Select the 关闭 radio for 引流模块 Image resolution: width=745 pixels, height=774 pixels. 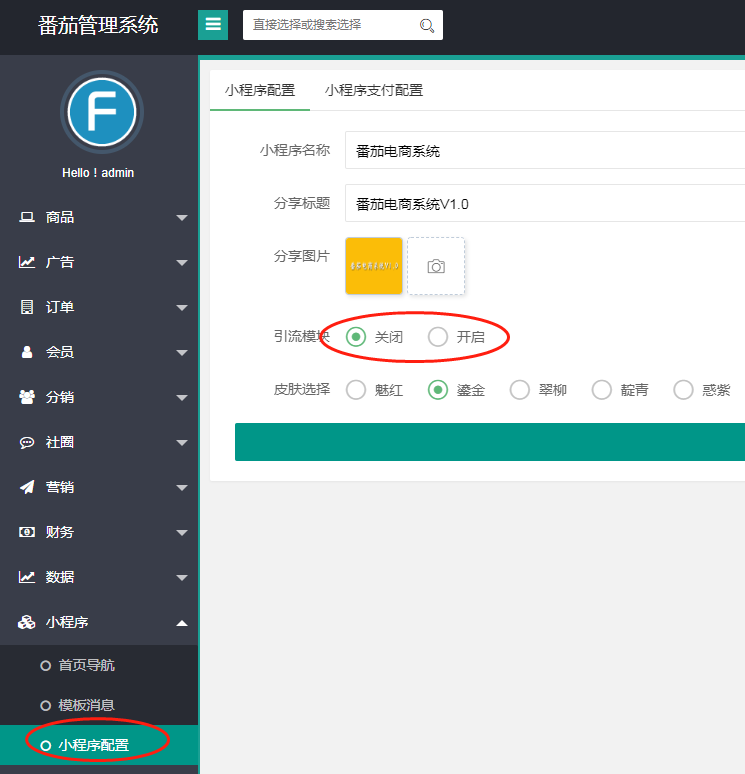356,337
